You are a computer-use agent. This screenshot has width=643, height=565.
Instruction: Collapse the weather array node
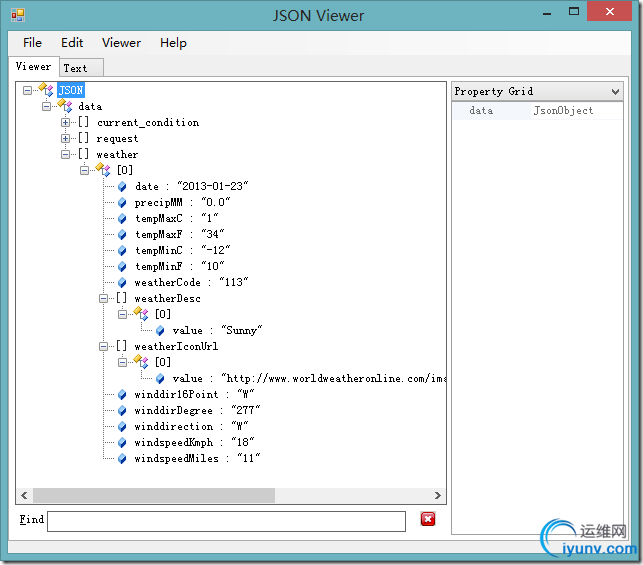point(66,155)
